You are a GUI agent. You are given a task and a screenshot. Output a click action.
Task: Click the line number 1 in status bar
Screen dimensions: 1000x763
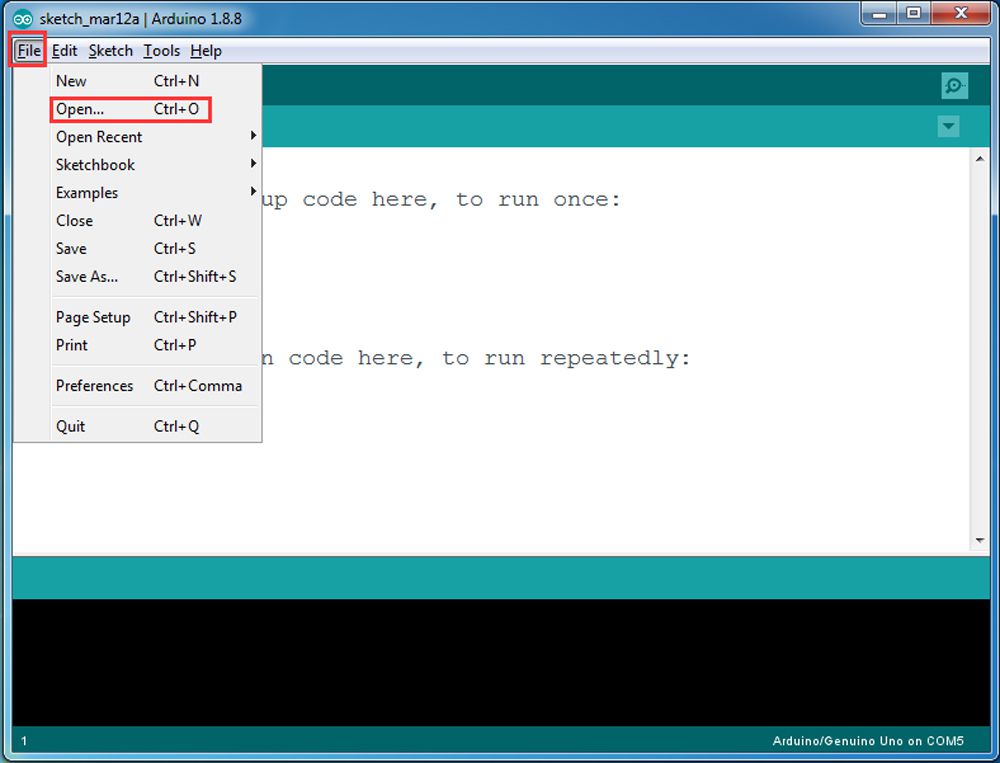click(x=24, y=741)
